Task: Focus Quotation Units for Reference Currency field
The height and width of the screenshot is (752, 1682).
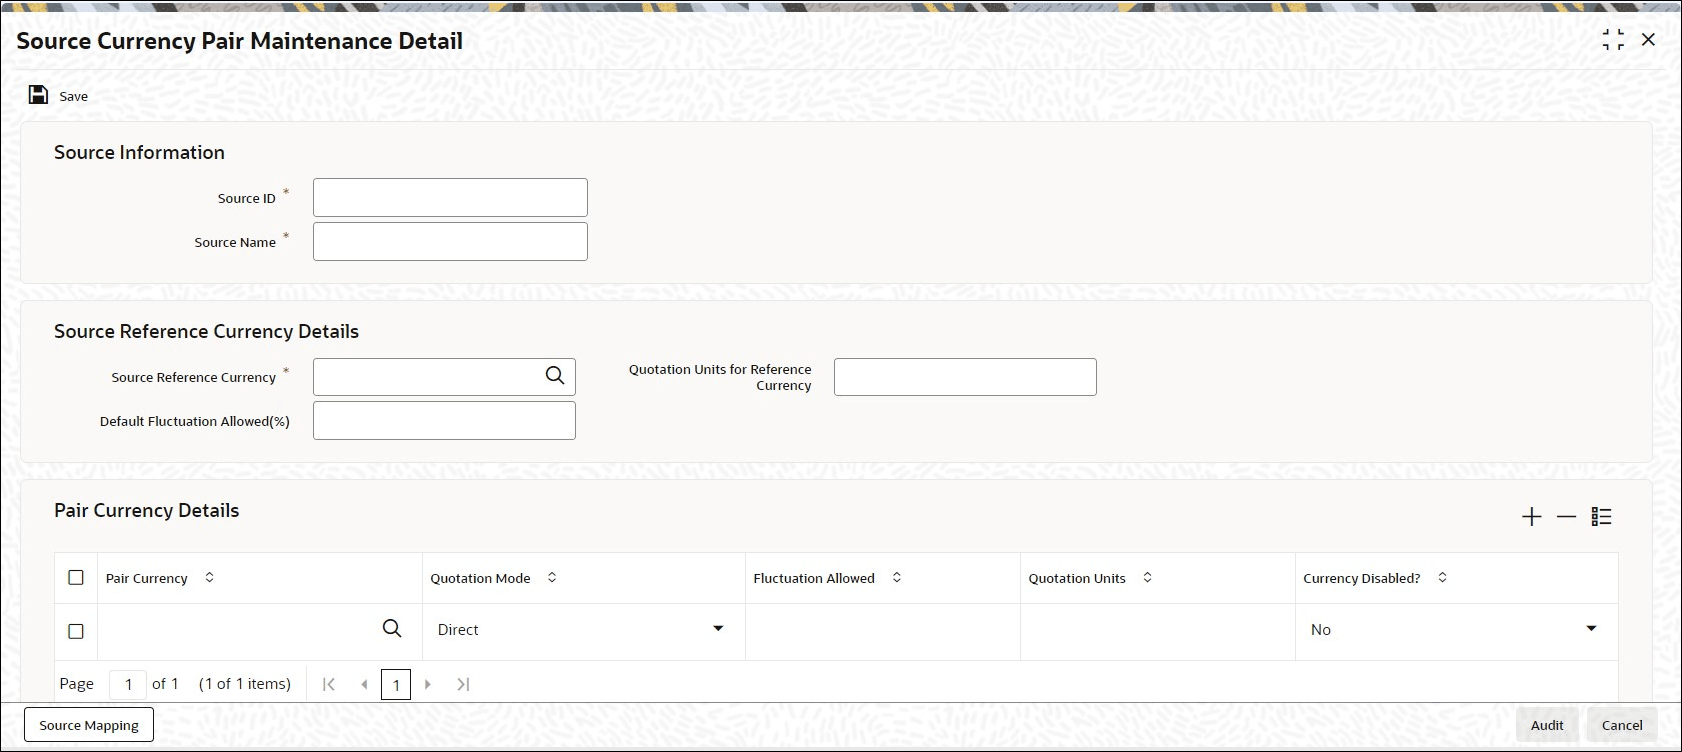Action: (x=965, y=377)
